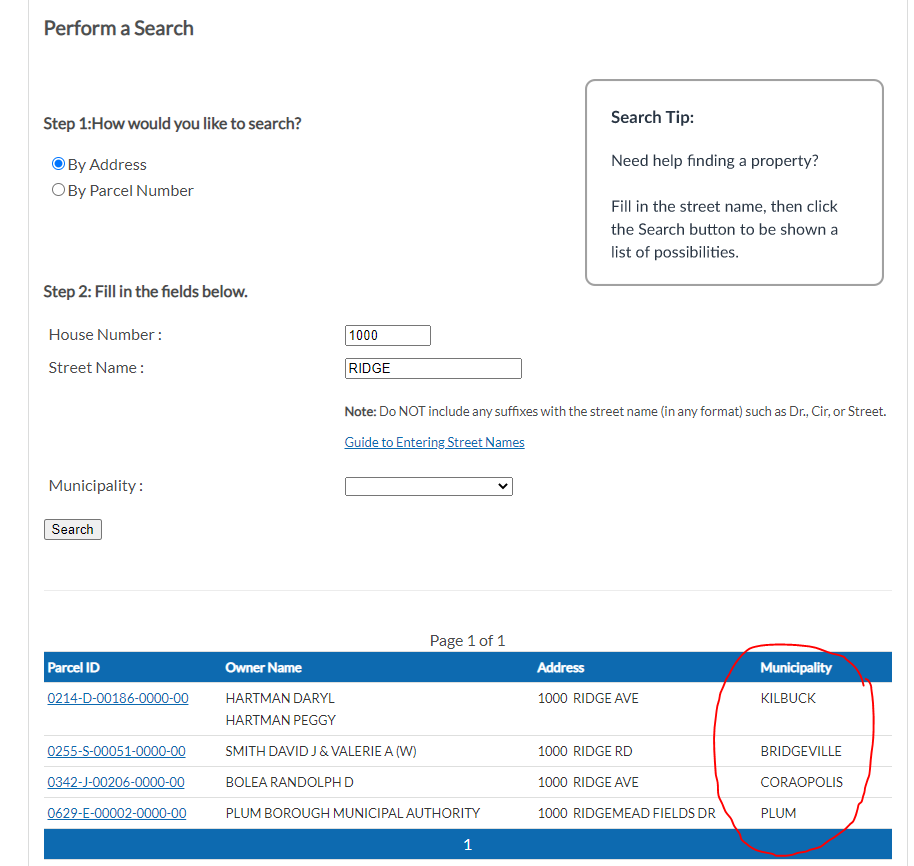
Task: Click the circled Municipality column header
Action: [x=795, y=667]
